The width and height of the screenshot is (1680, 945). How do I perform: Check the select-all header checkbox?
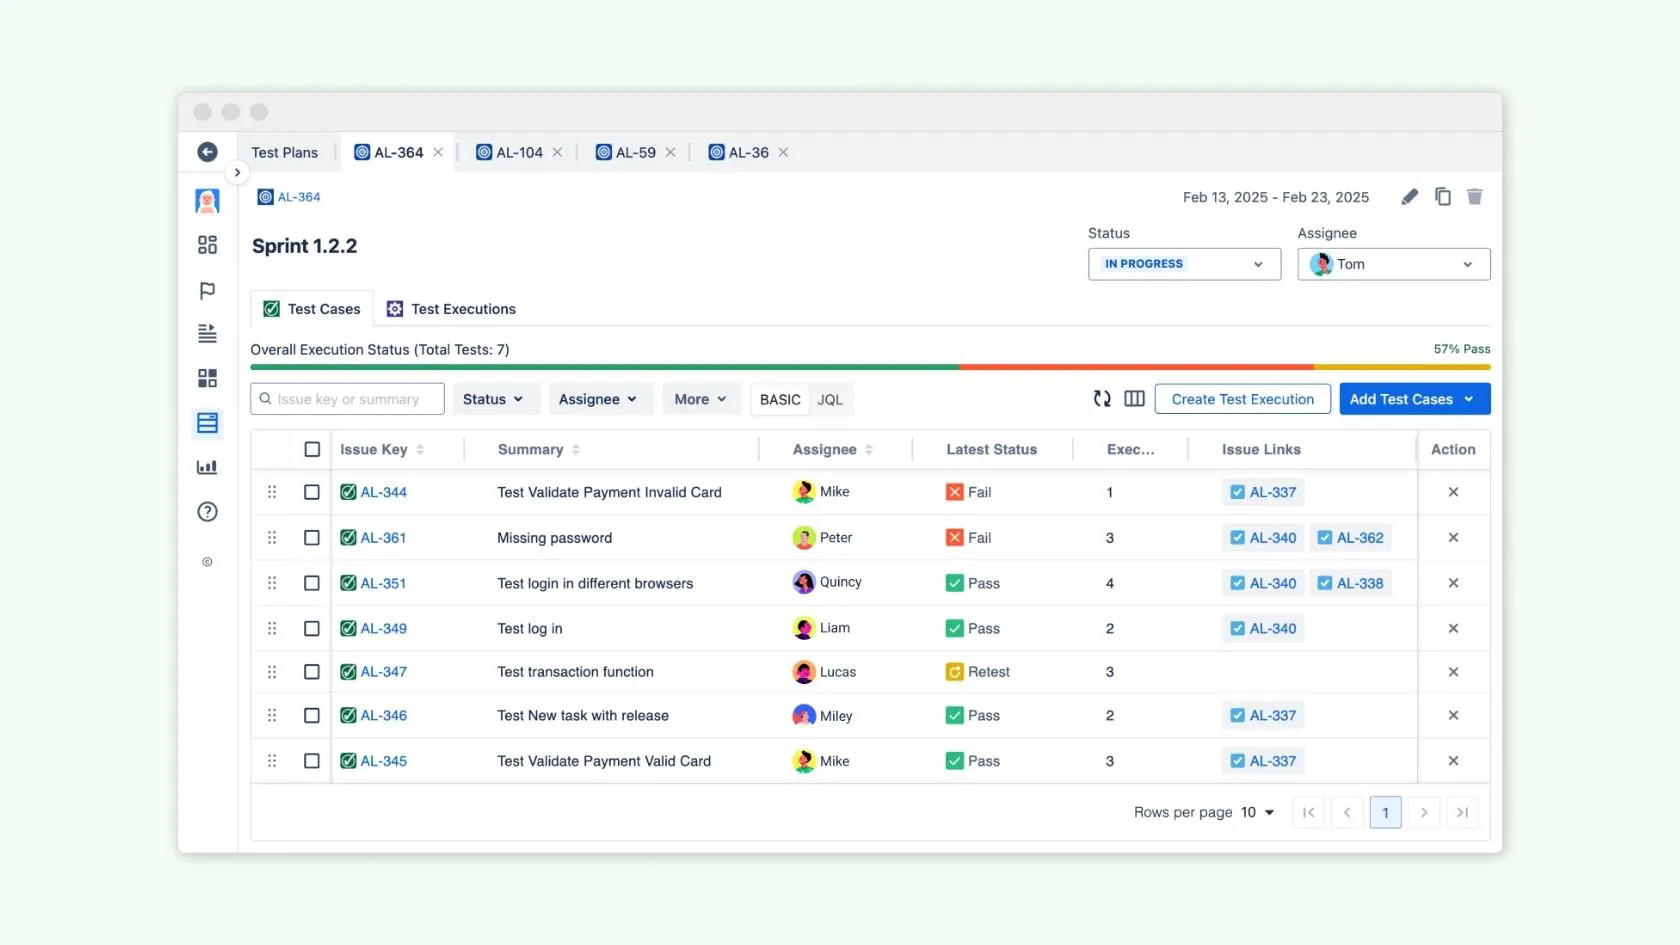pos(312,450)
